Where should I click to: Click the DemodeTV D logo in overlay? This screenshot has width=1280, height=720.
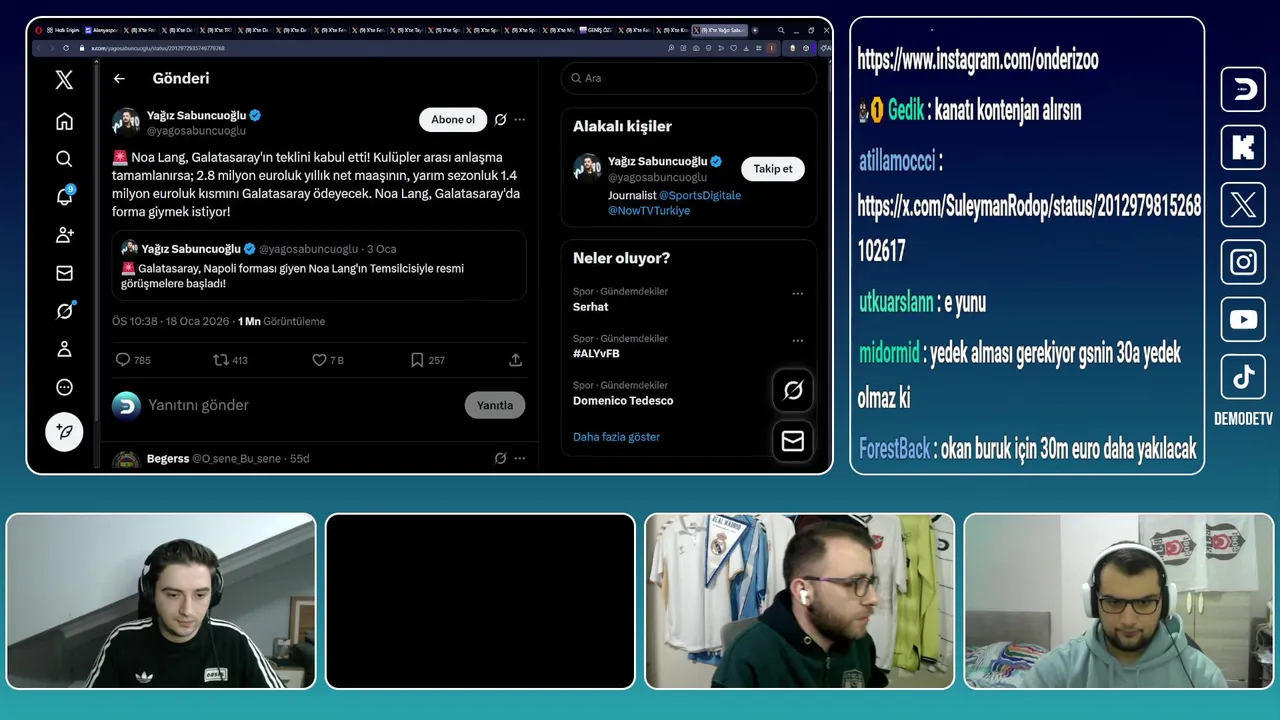(1243, 89)
